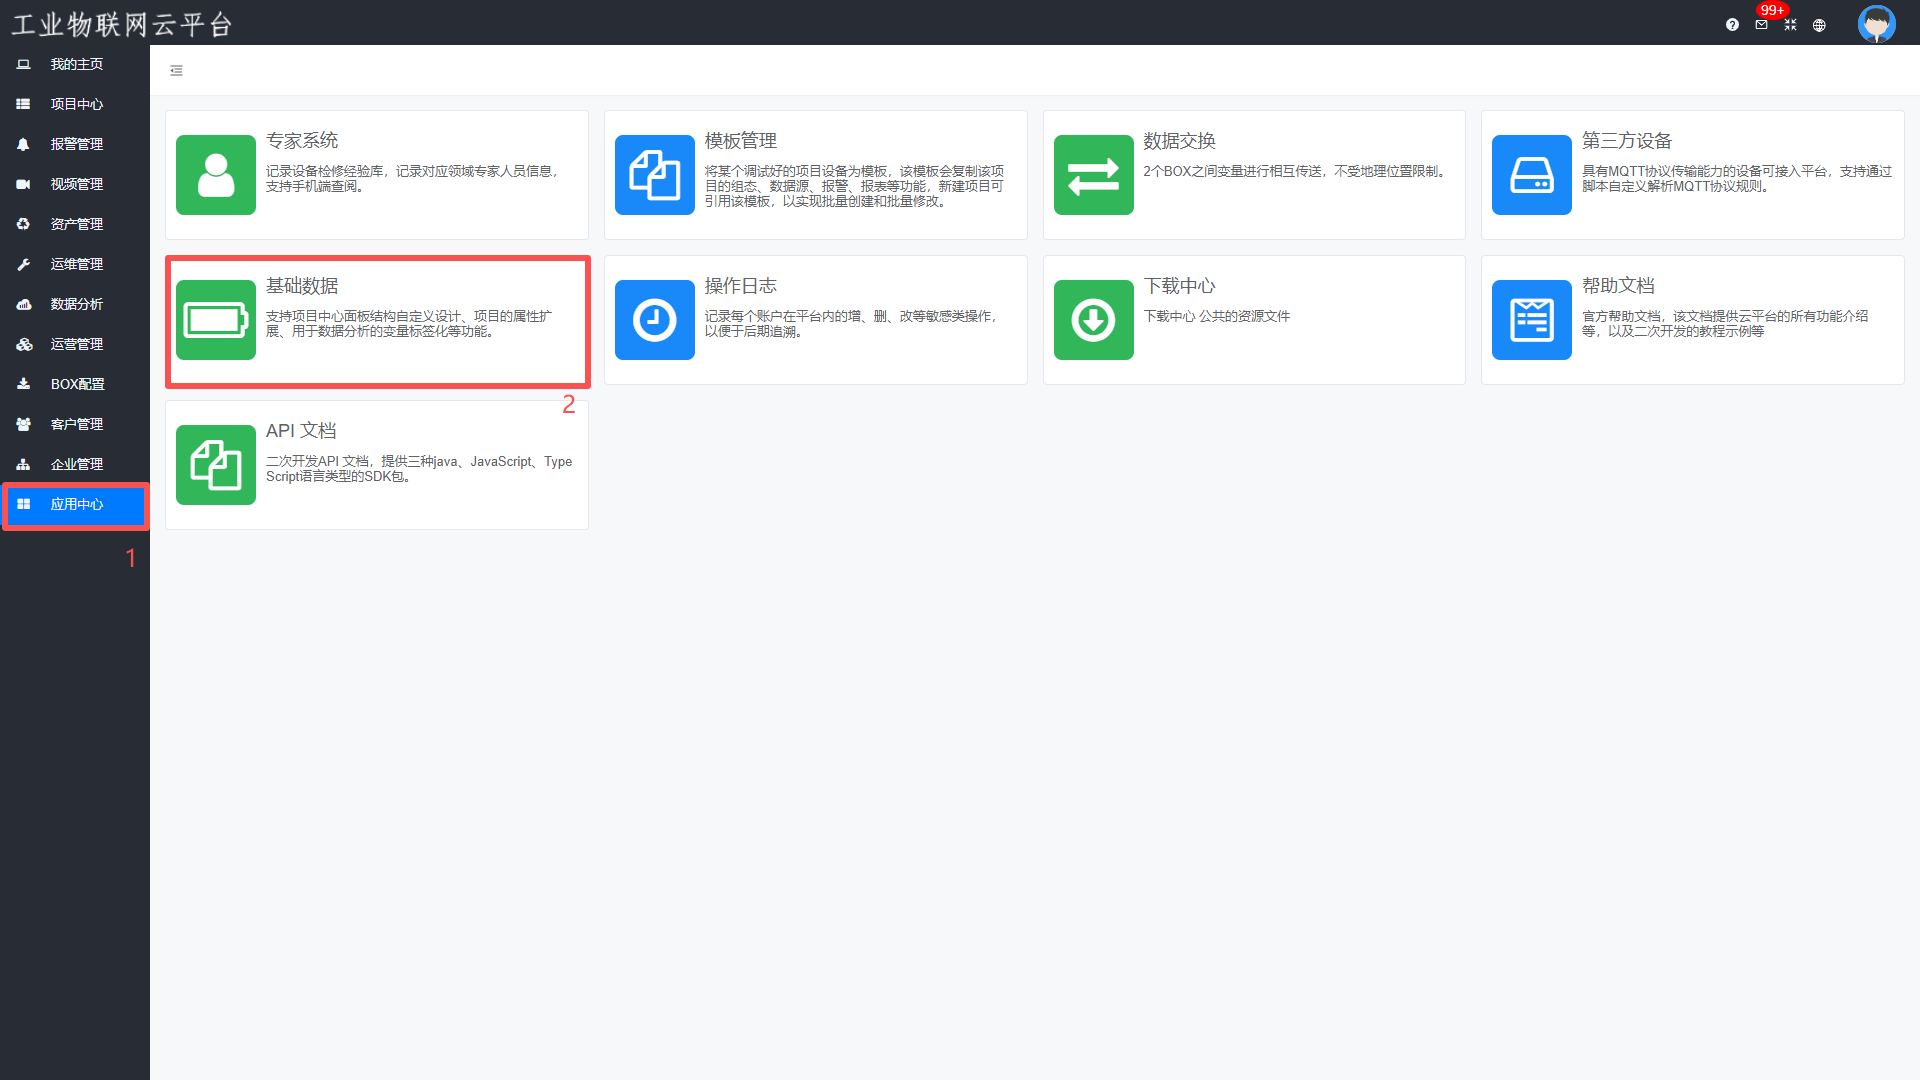
Task: Open the 数据交换 arrows icon
Action: [1093, 175]
